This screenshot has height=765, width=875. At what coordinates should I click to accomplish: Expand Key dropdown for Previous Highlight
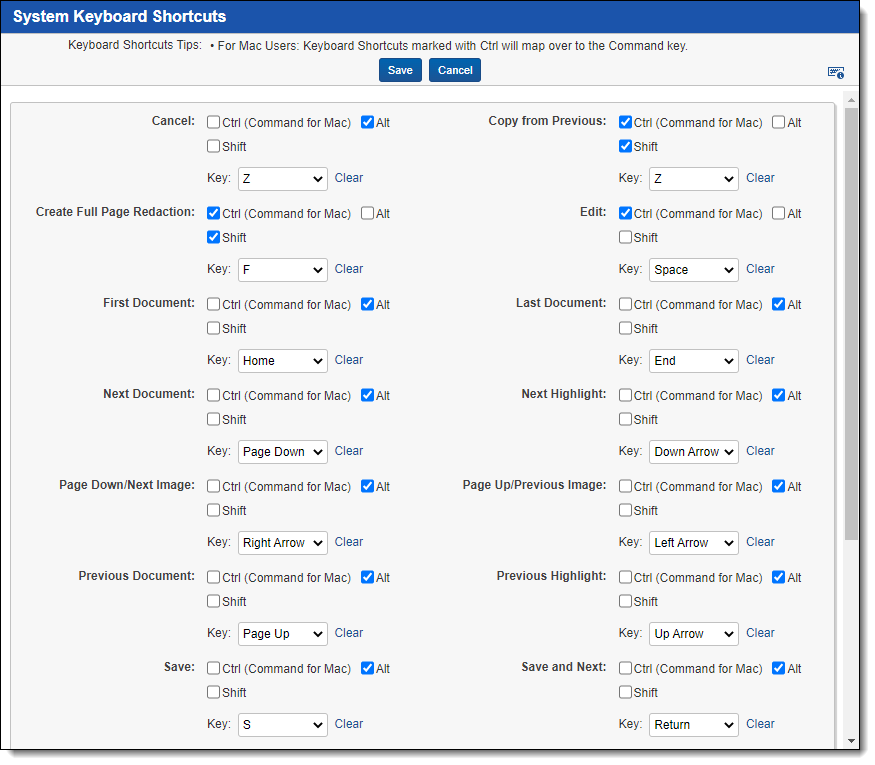point(693,634)
